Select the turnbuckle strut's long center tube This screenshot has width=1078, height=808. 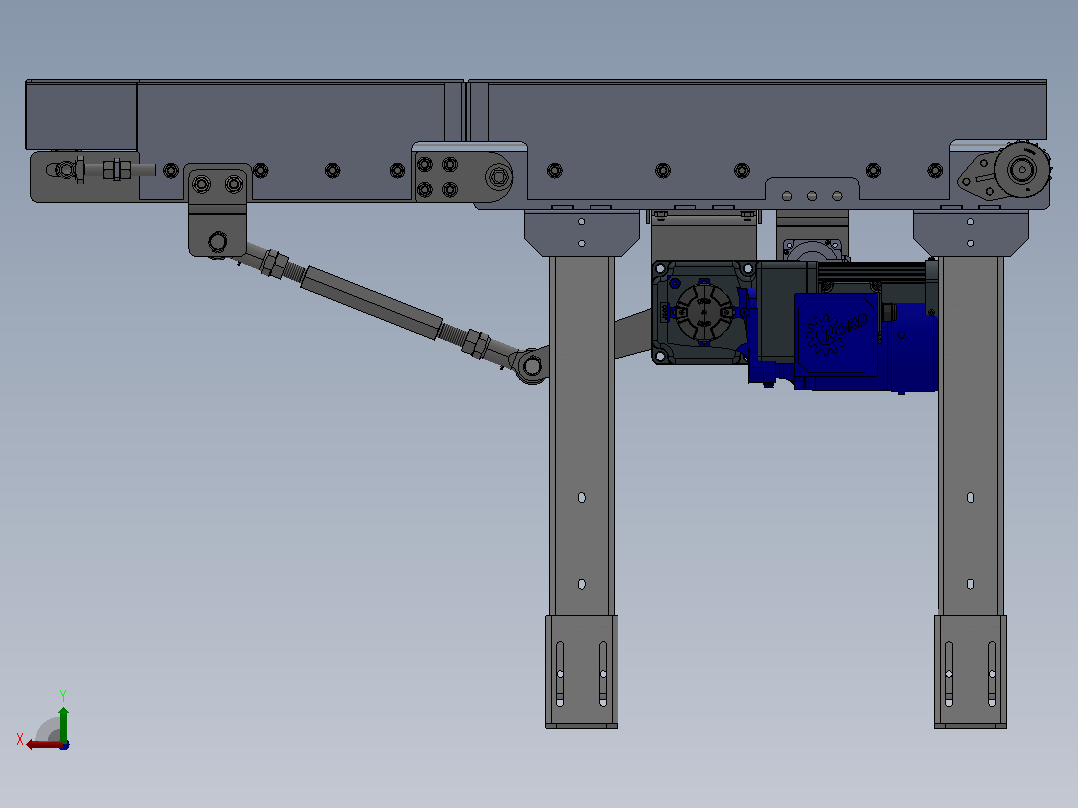pyautogui.click(x=371, y=303)
